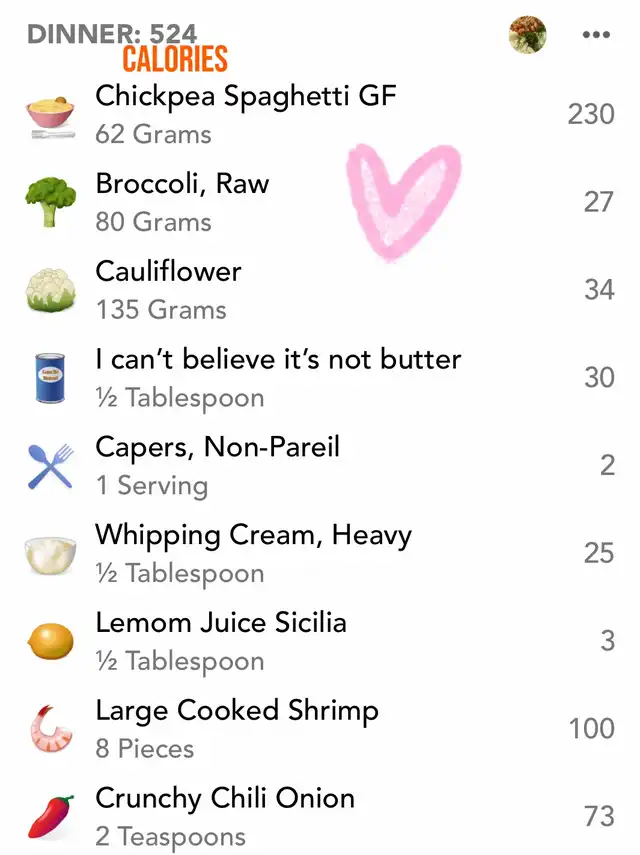Select the Cauliflower 135 Grams entry
The image size is (640, 855).
point(320,290)
